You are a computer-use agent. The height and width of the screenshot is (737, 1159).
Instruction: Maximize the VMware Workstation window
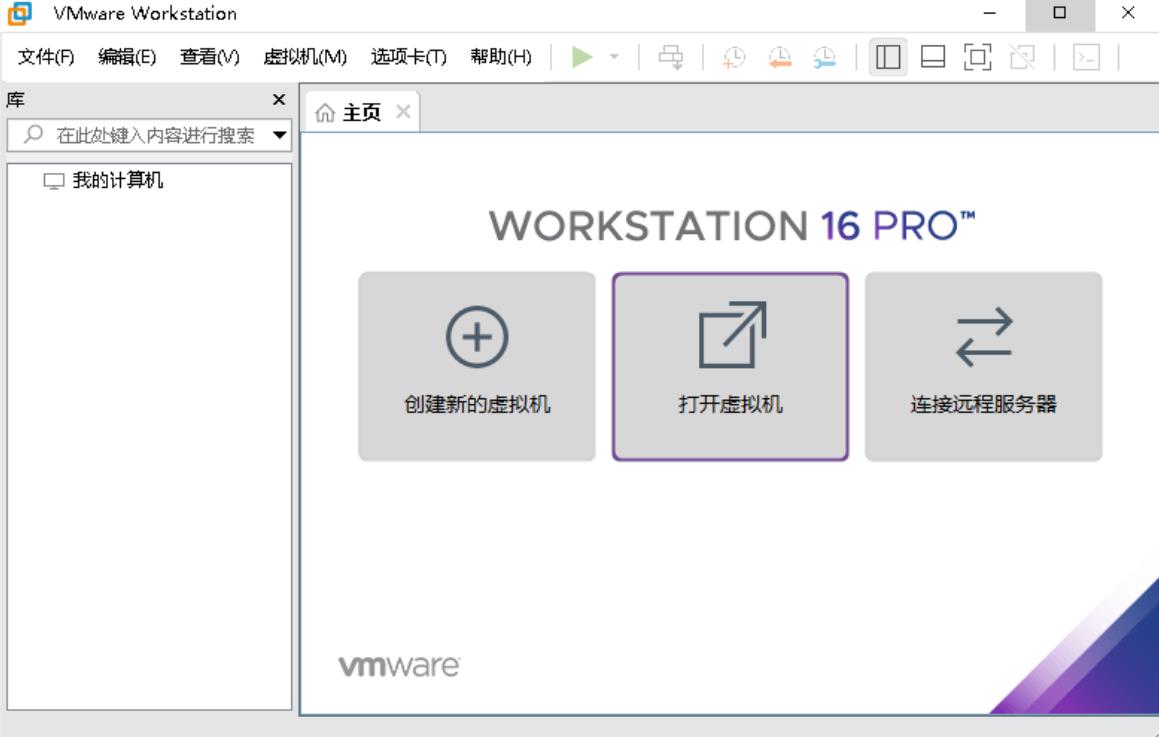[x=1060, y=13]
